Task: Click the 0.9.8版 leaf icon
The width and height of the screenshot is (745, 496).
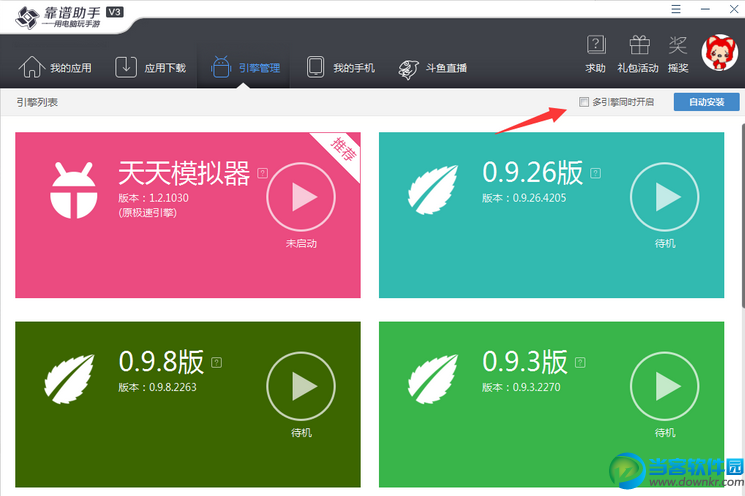Action: [69, 379]
